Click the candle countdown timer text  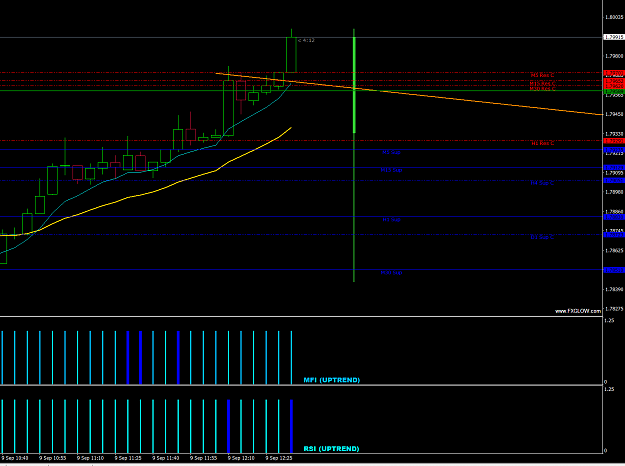(306, 40)
